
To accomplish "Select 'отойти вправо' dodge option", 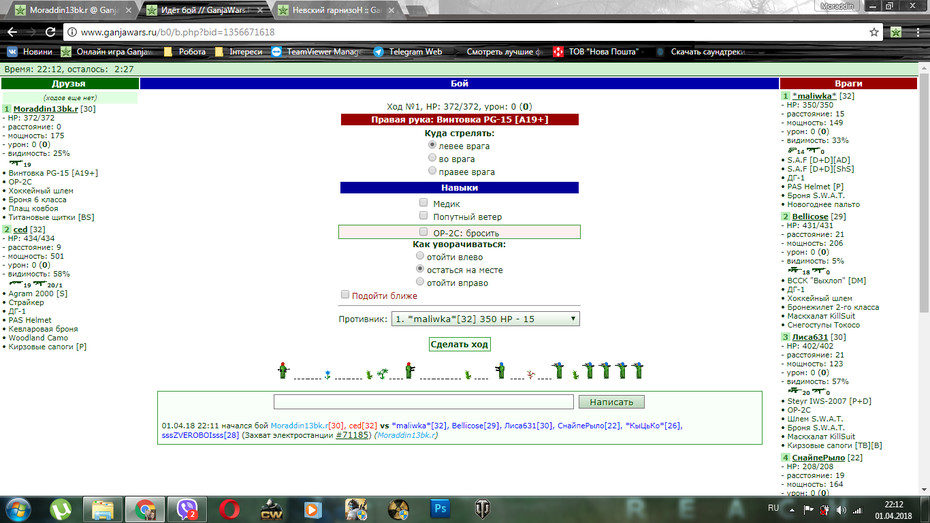I will tap(420, 282).
